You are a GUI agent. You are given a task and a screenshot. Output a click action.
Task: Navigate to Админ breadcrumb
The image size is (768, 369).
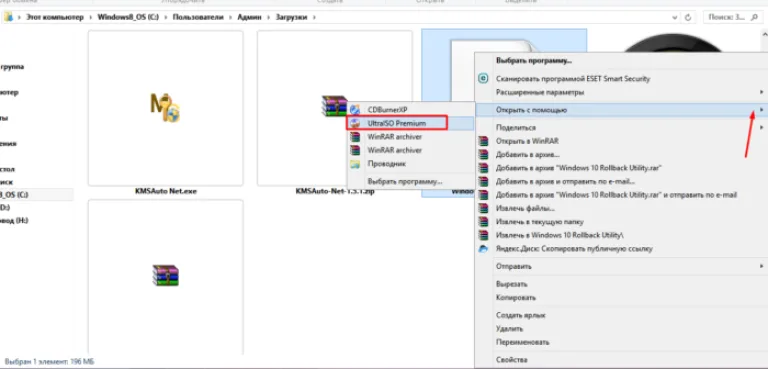pos(249,17)
